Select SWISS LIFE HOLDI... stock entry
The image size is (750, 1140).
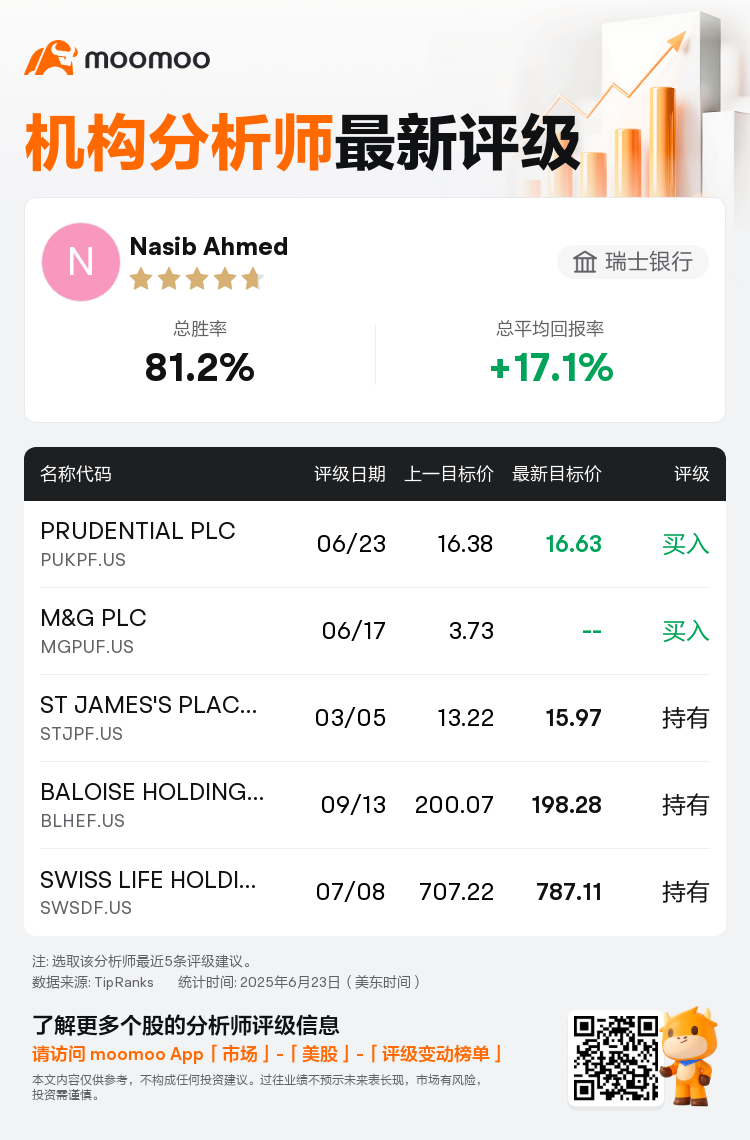tap(148, 880)
